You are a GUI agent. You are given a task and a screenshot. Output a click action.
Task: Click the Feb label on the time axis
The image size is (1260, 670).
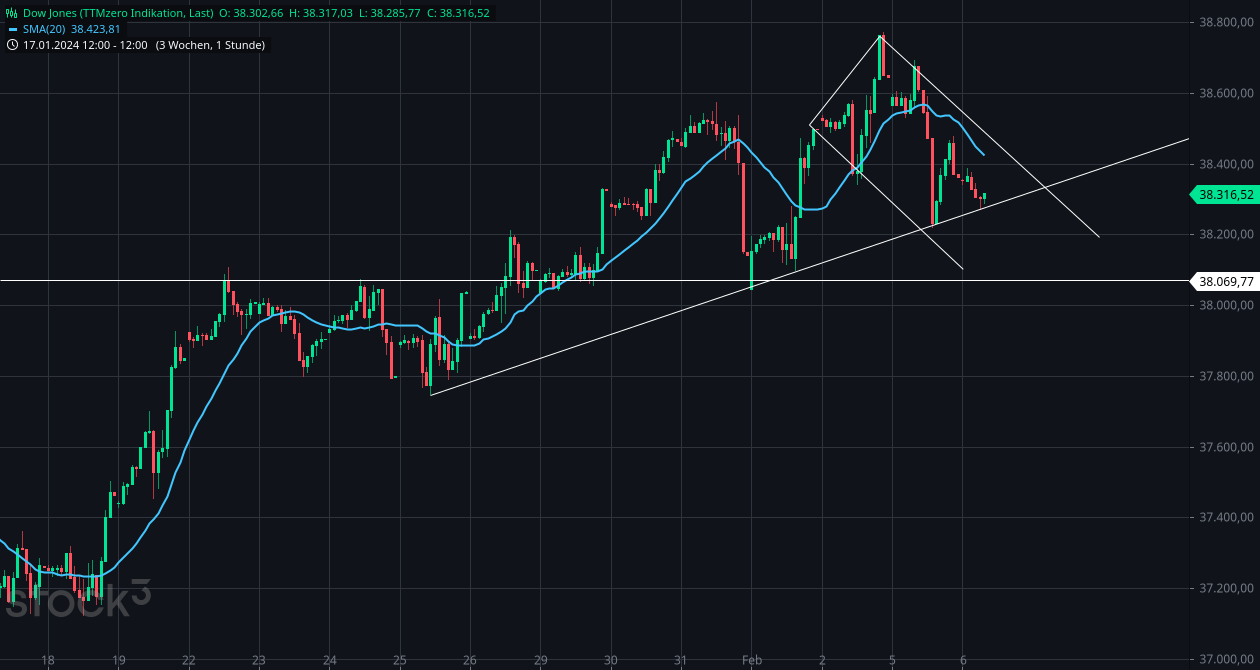coord(751,659)
